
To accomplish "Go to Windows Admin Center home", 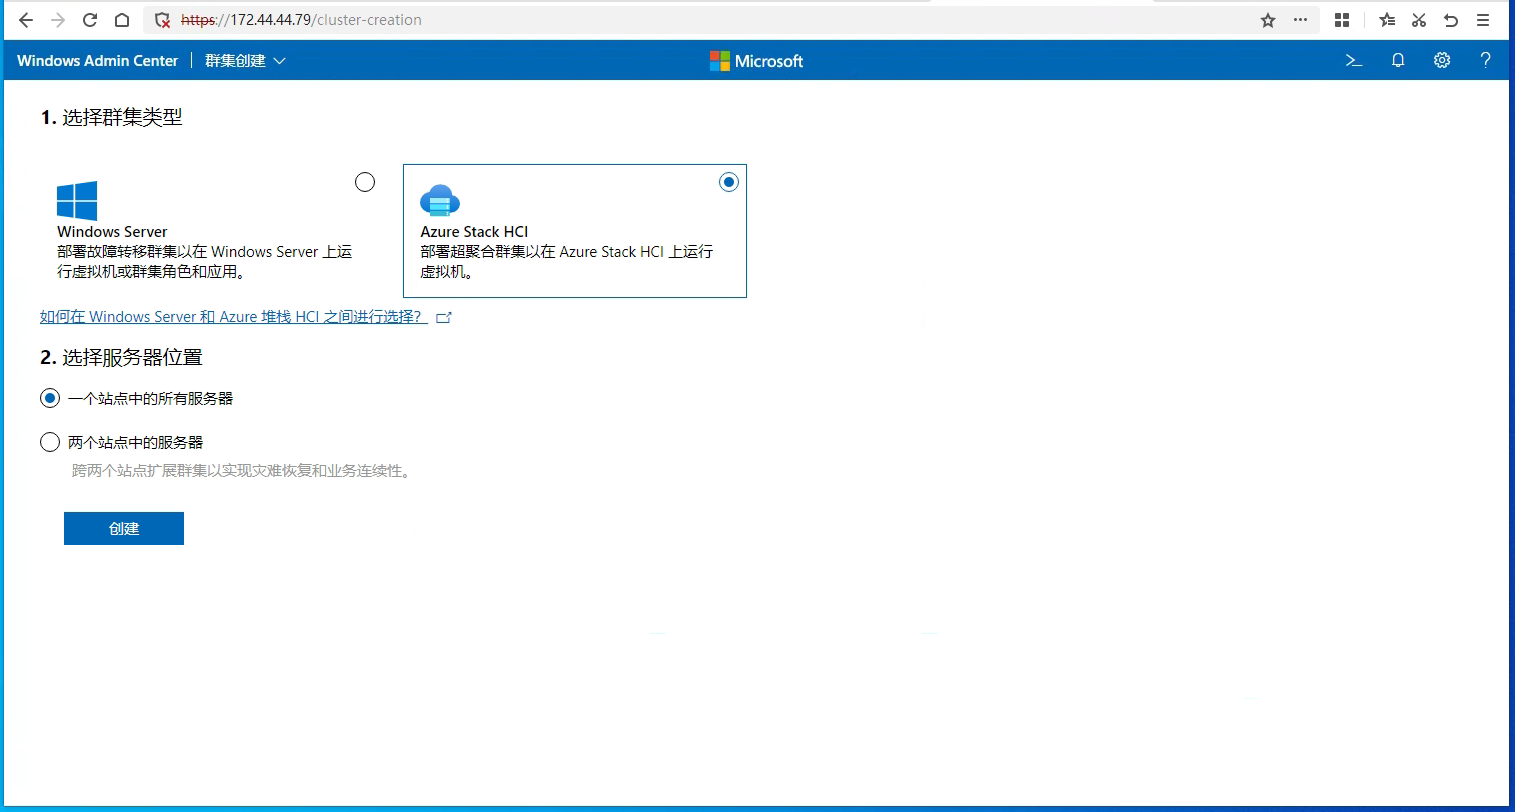I will click(x=98, y=61).
